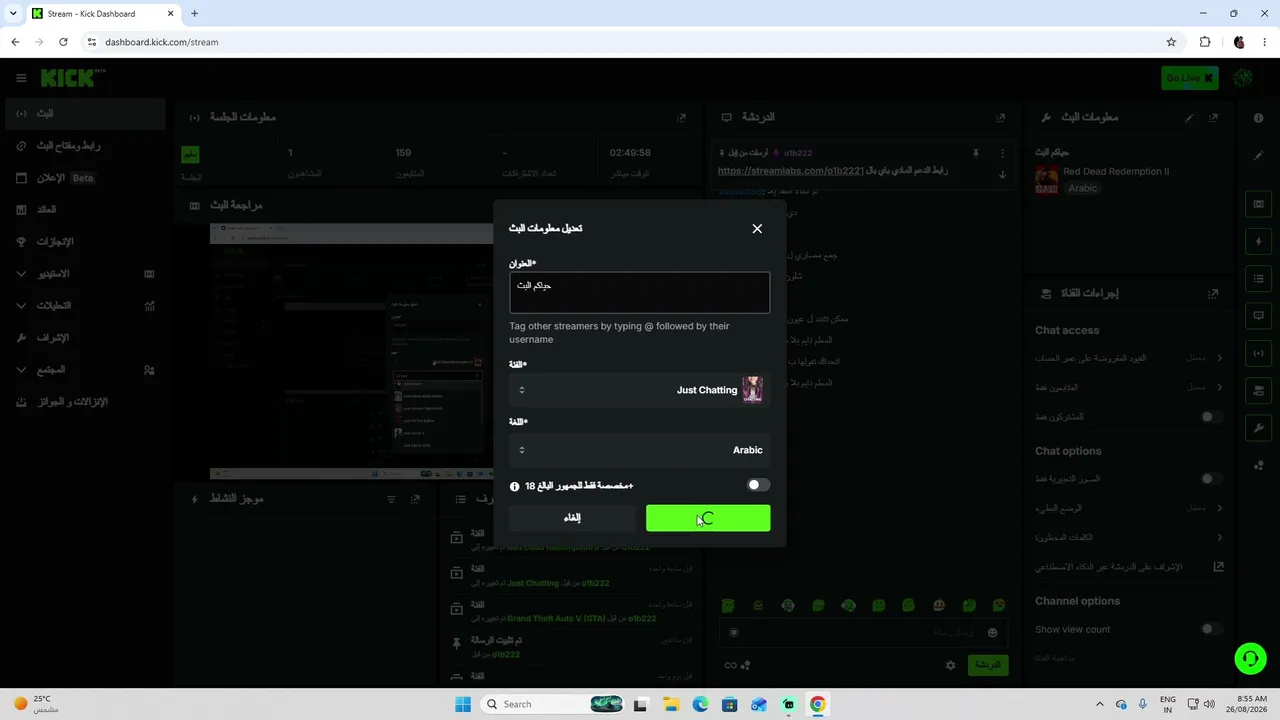Open the green support headset button
The width and height of the screenshot is (1280, 720).
1250,658
